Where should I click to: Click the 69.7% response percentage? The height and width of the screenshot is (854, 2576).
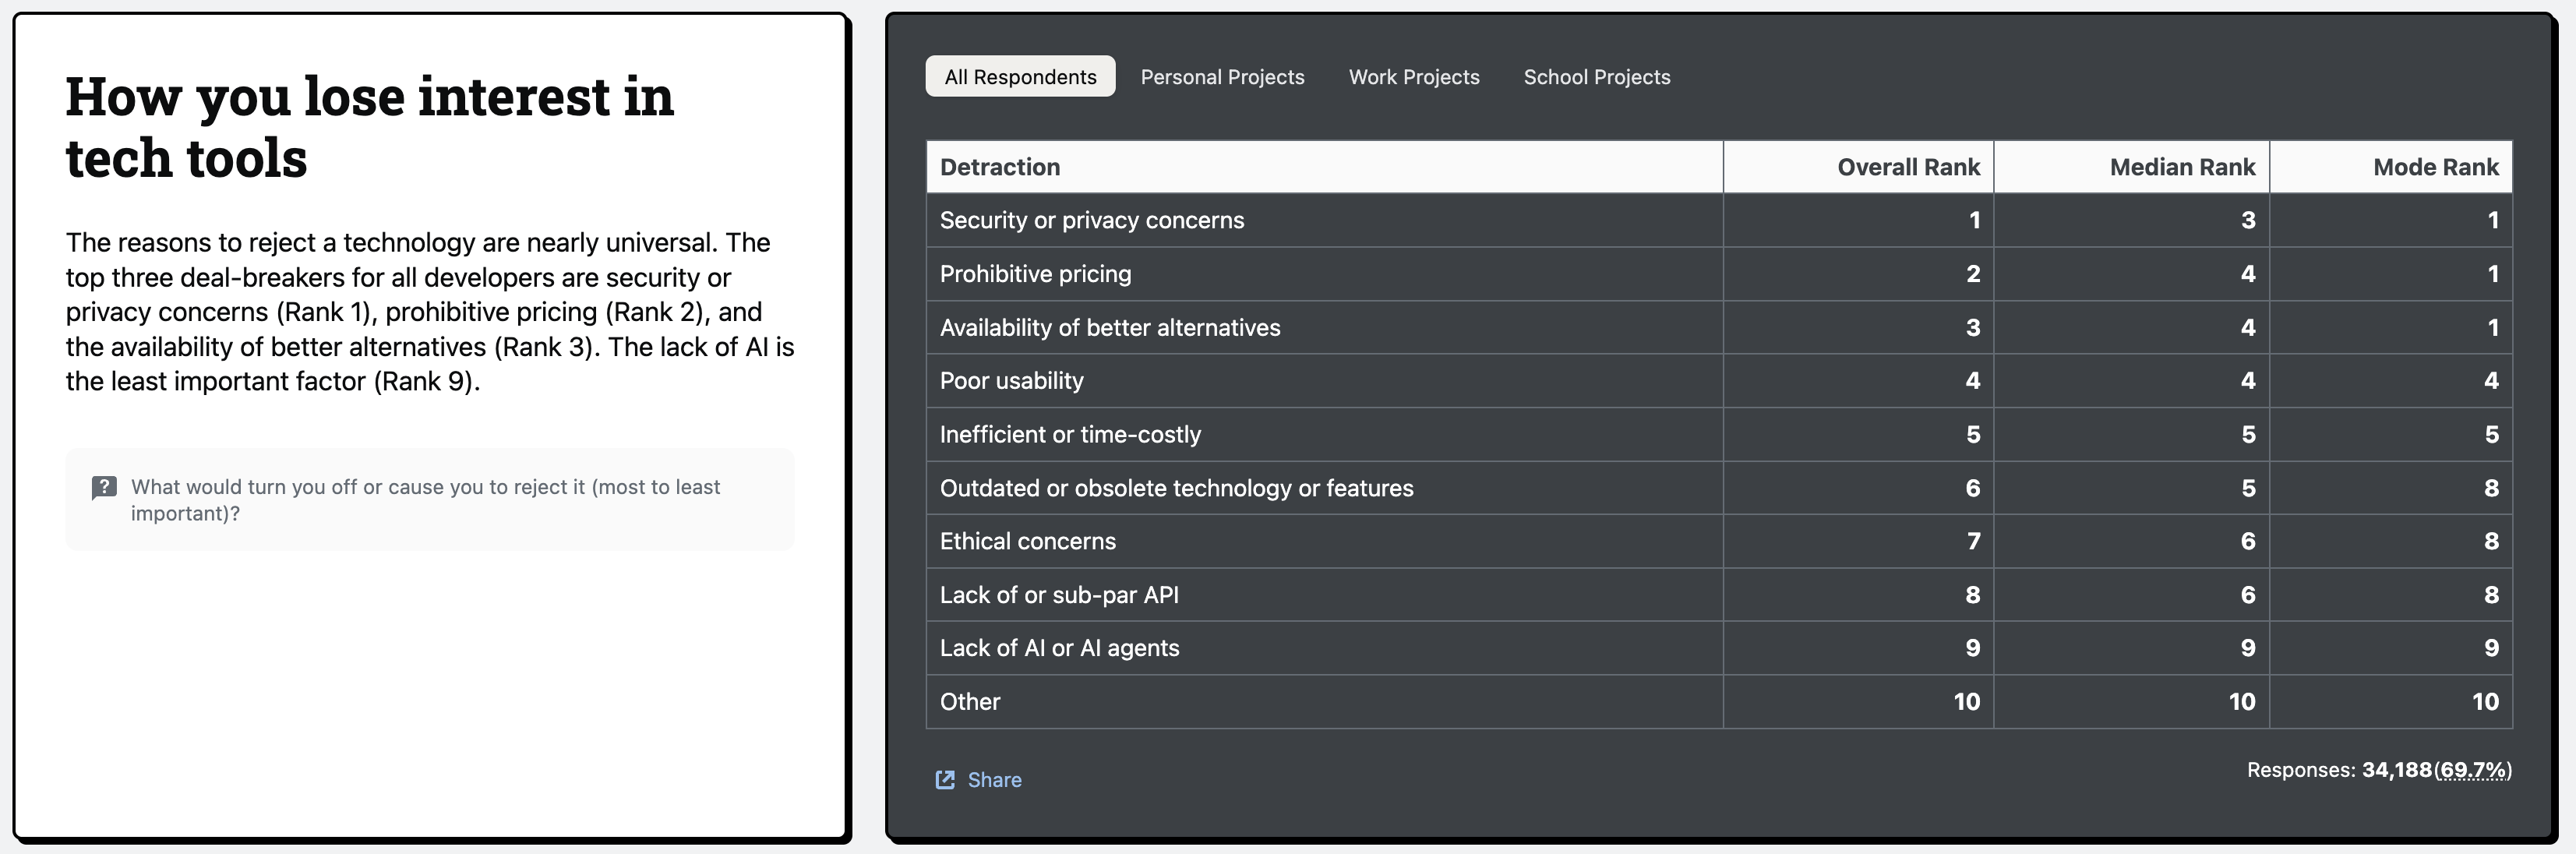tap(2473, 770)
